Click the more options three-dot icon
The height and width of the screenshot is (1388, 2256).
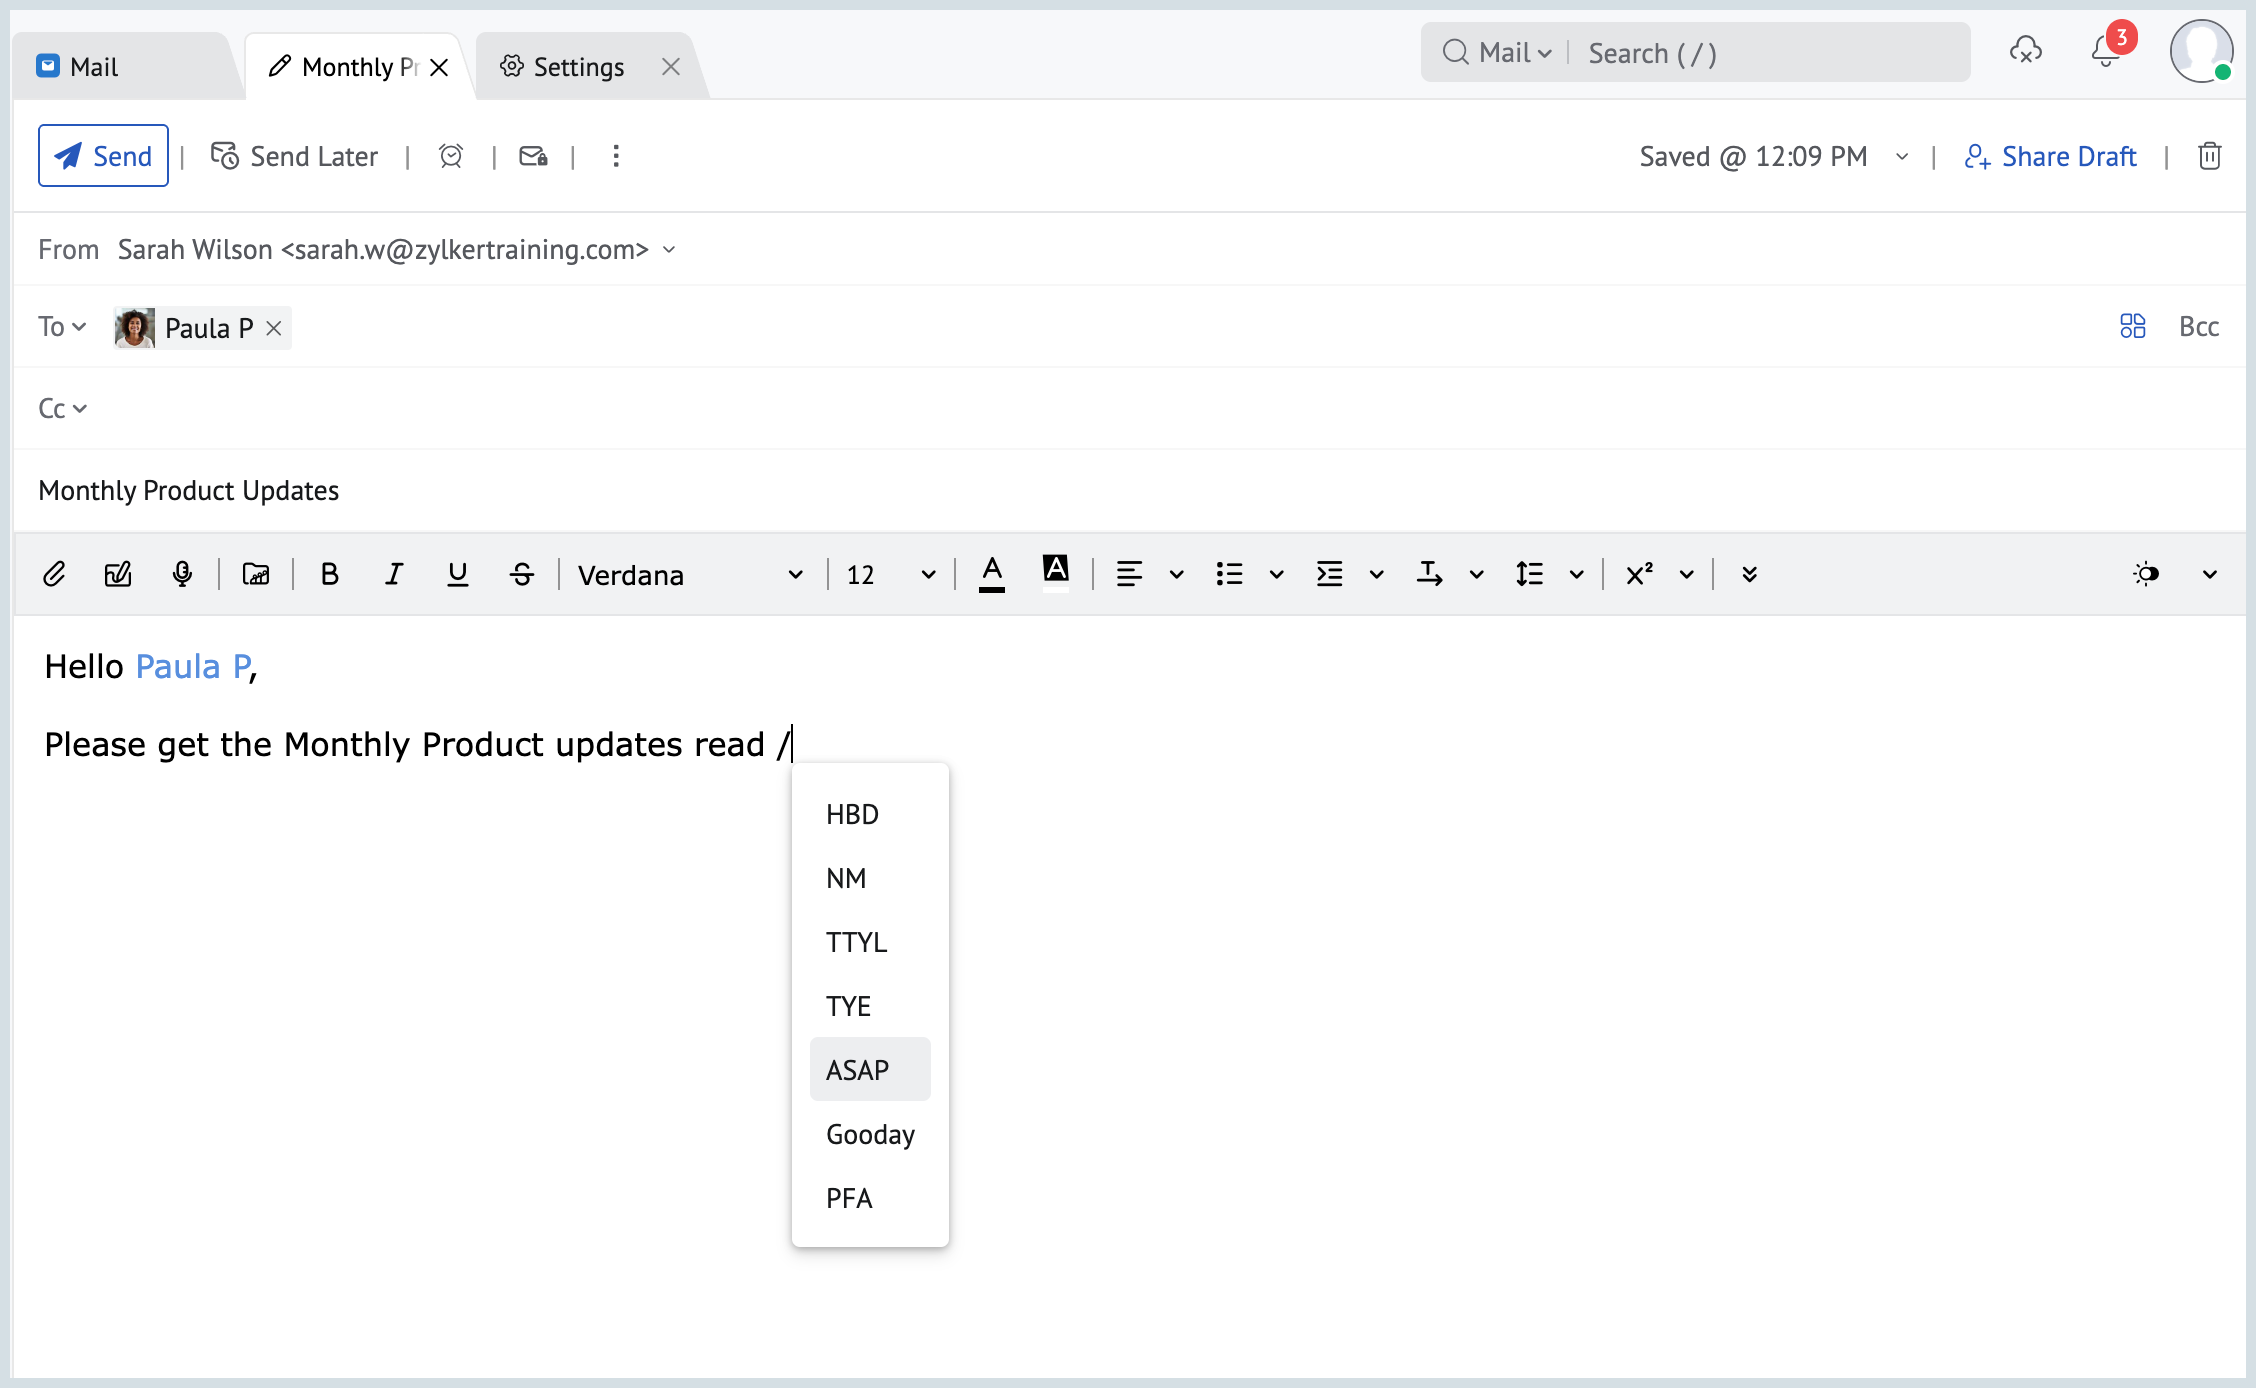pos(616,156)
